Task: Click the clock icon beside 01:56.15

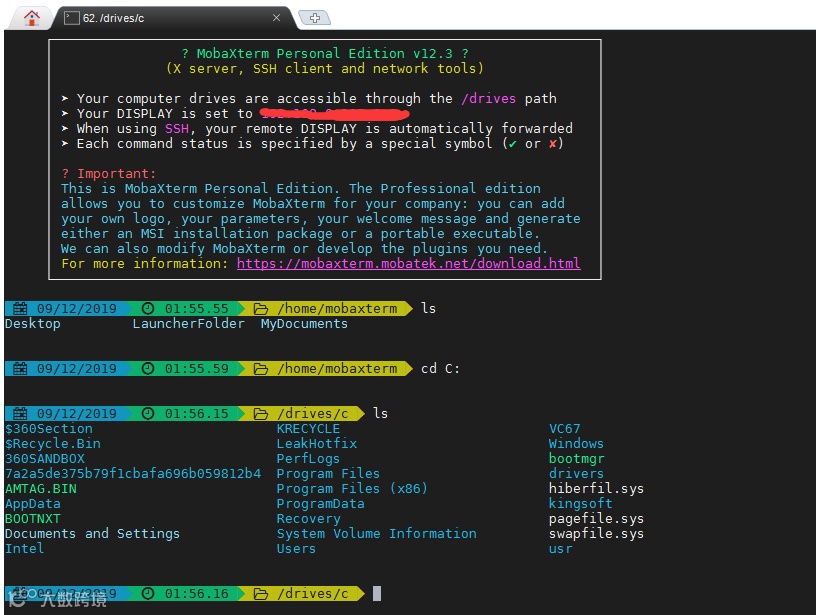Action: click(148, 414)
